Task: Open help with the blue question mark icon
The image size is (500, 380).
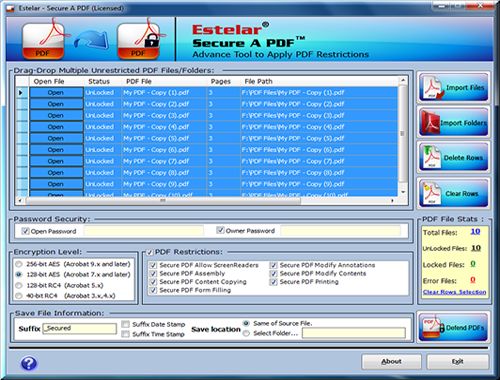Action: (29, 363)
